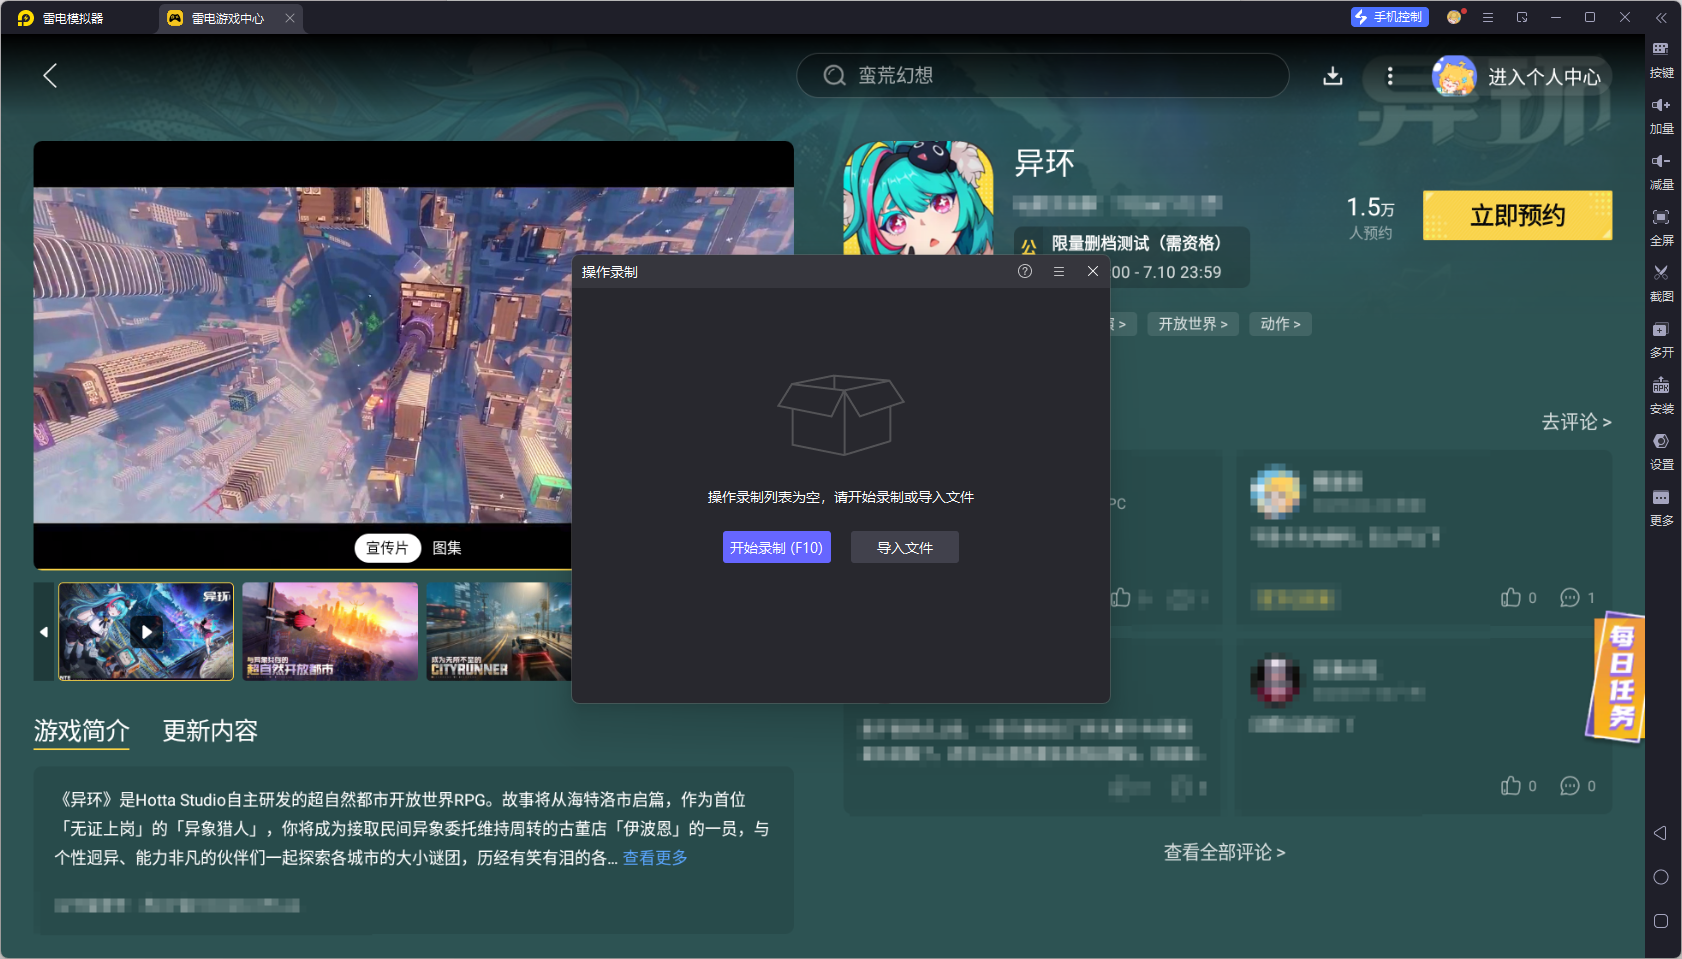Tap the Android back triangle button

[1660, 833]
